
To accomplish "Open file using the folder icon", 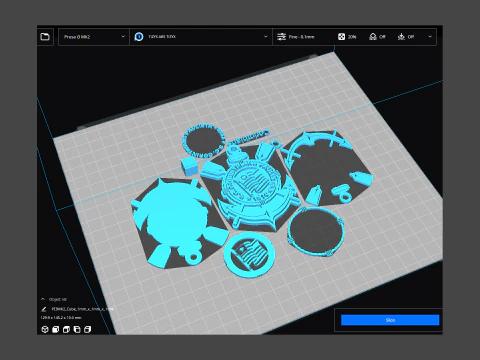I will (x=45, y=37).
